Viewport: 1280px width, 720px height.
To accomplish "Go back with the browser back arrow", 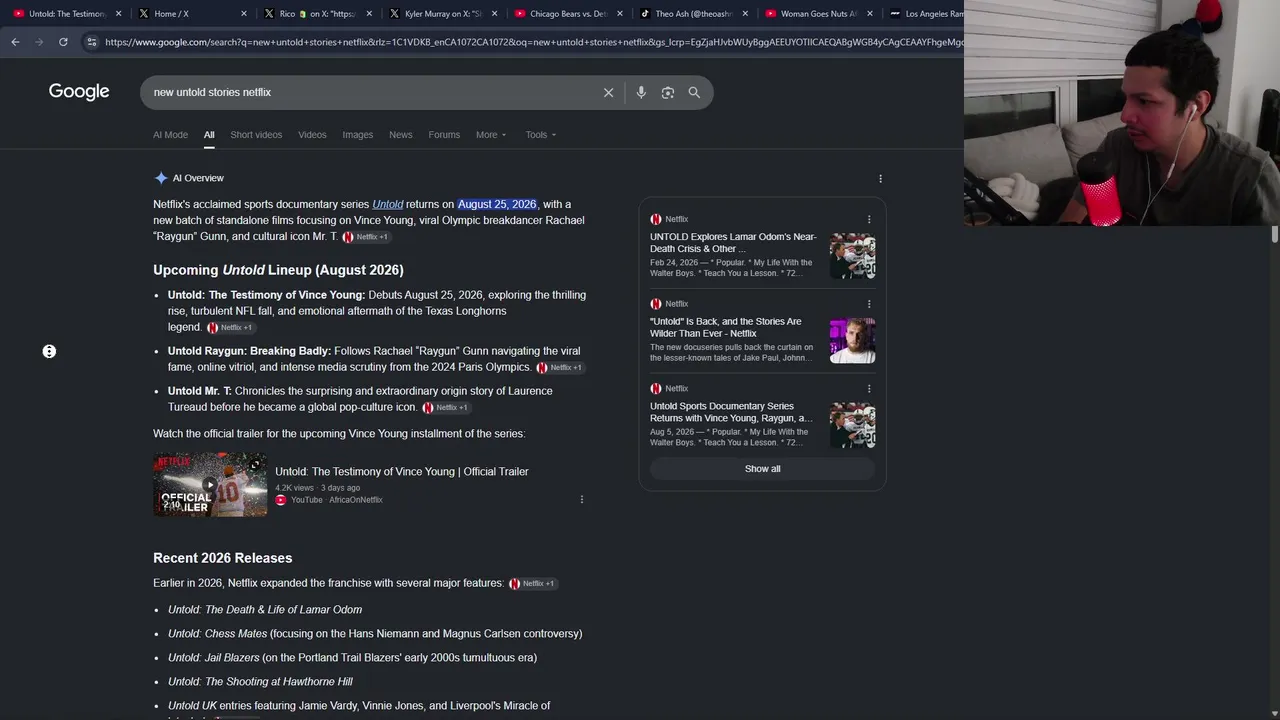I will pos(15,42).
